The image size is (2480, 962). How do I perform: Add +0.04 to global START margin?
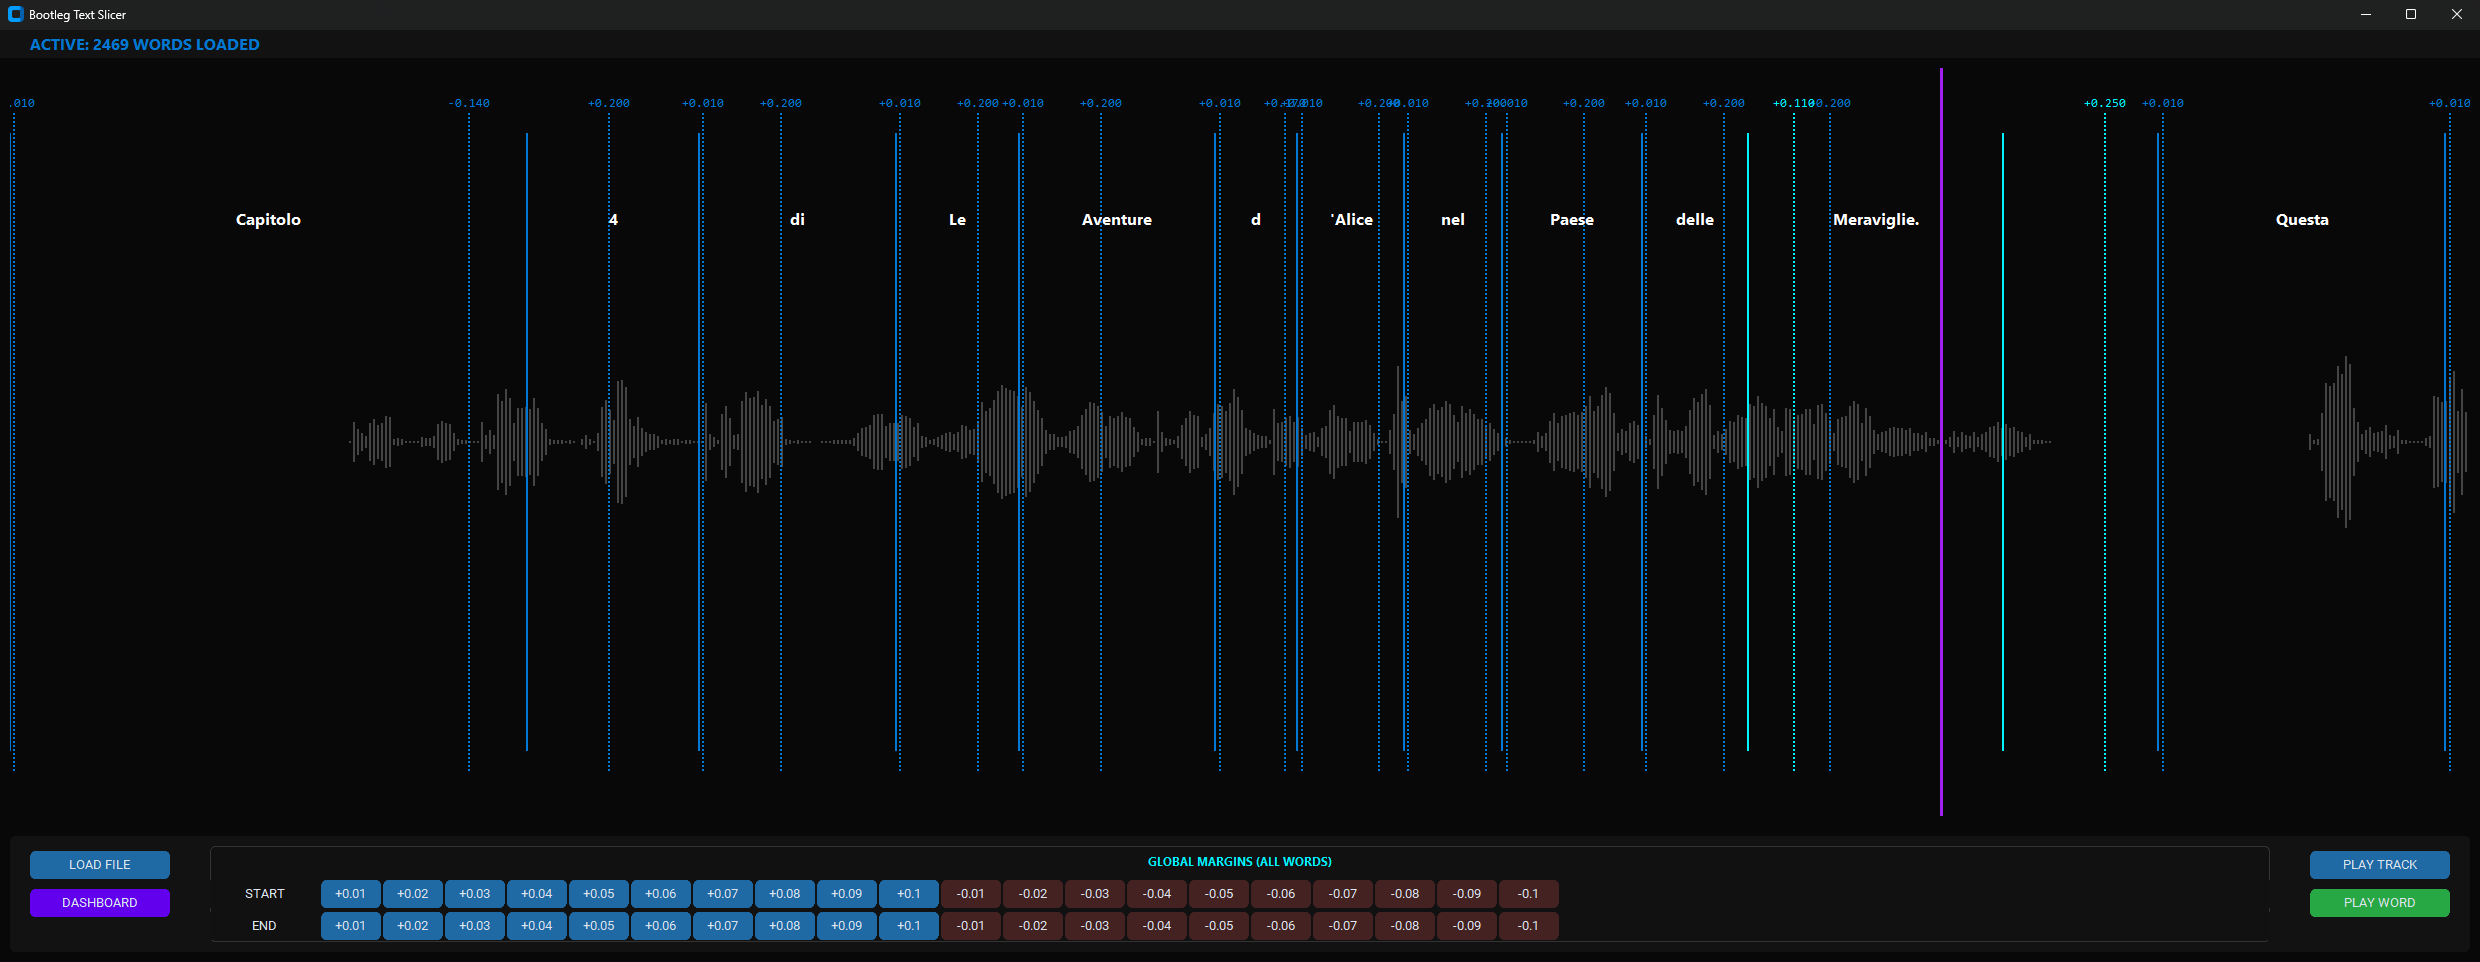pos(536,894)
